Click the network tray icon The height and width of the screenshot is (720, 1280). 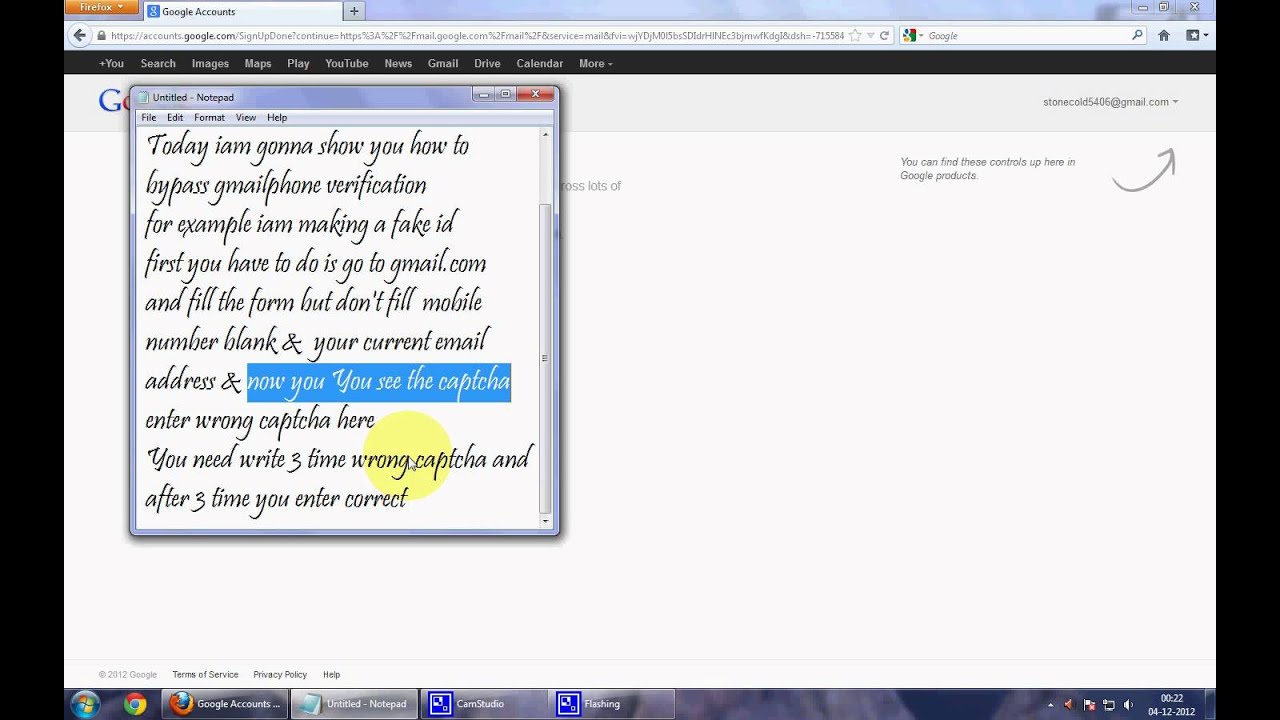tap(1108, 705)
